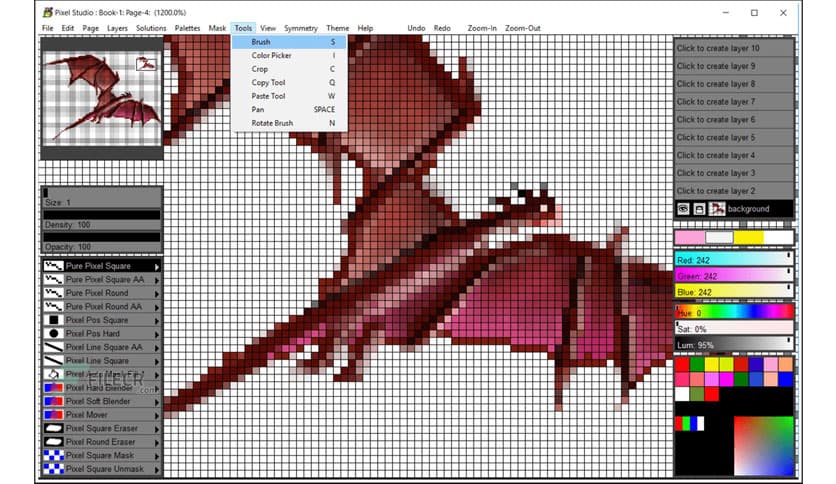The height and width of the screenshot is (484, 836).
Task: Expand Pixel Square Eraser options arrow
Action: (x=157, y=429)
